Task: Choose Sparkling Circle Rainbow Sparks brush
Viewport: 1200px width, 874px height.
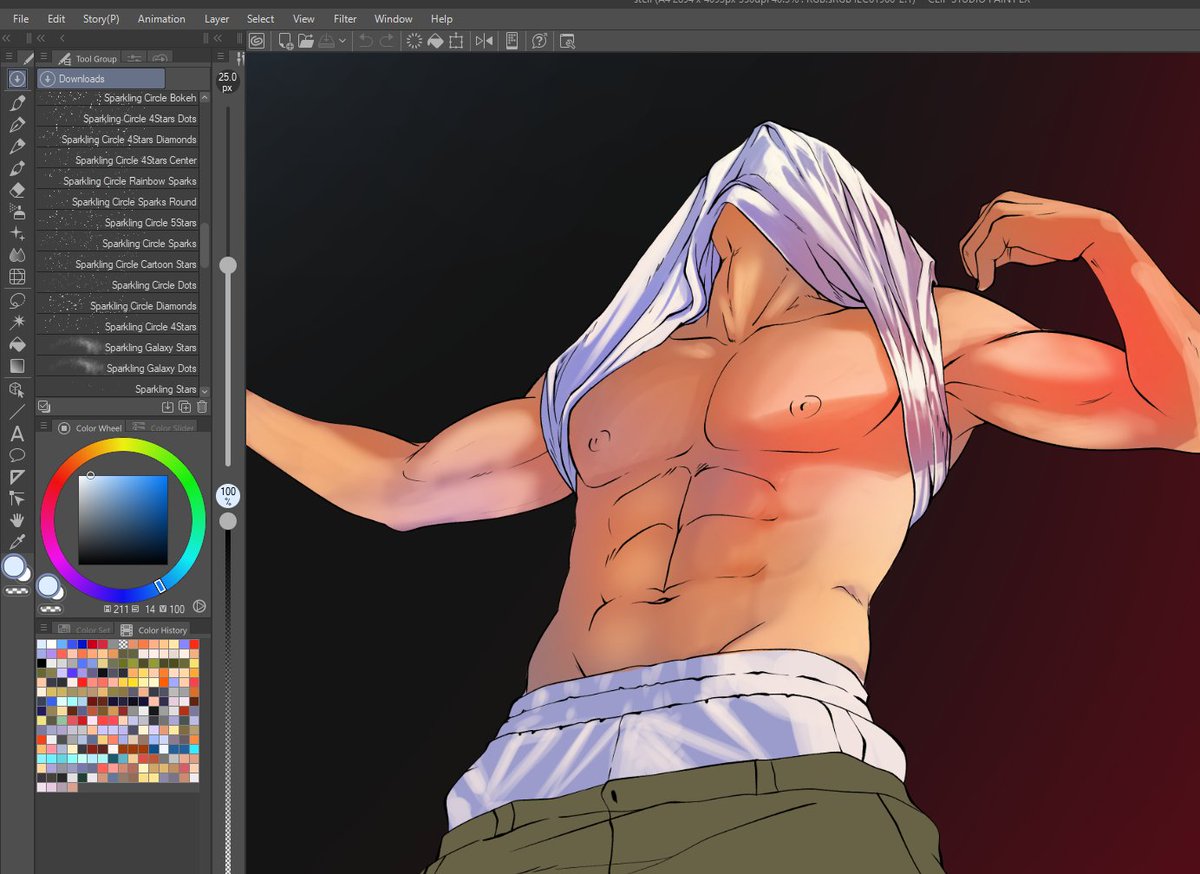Action: (x=118, y=181)
